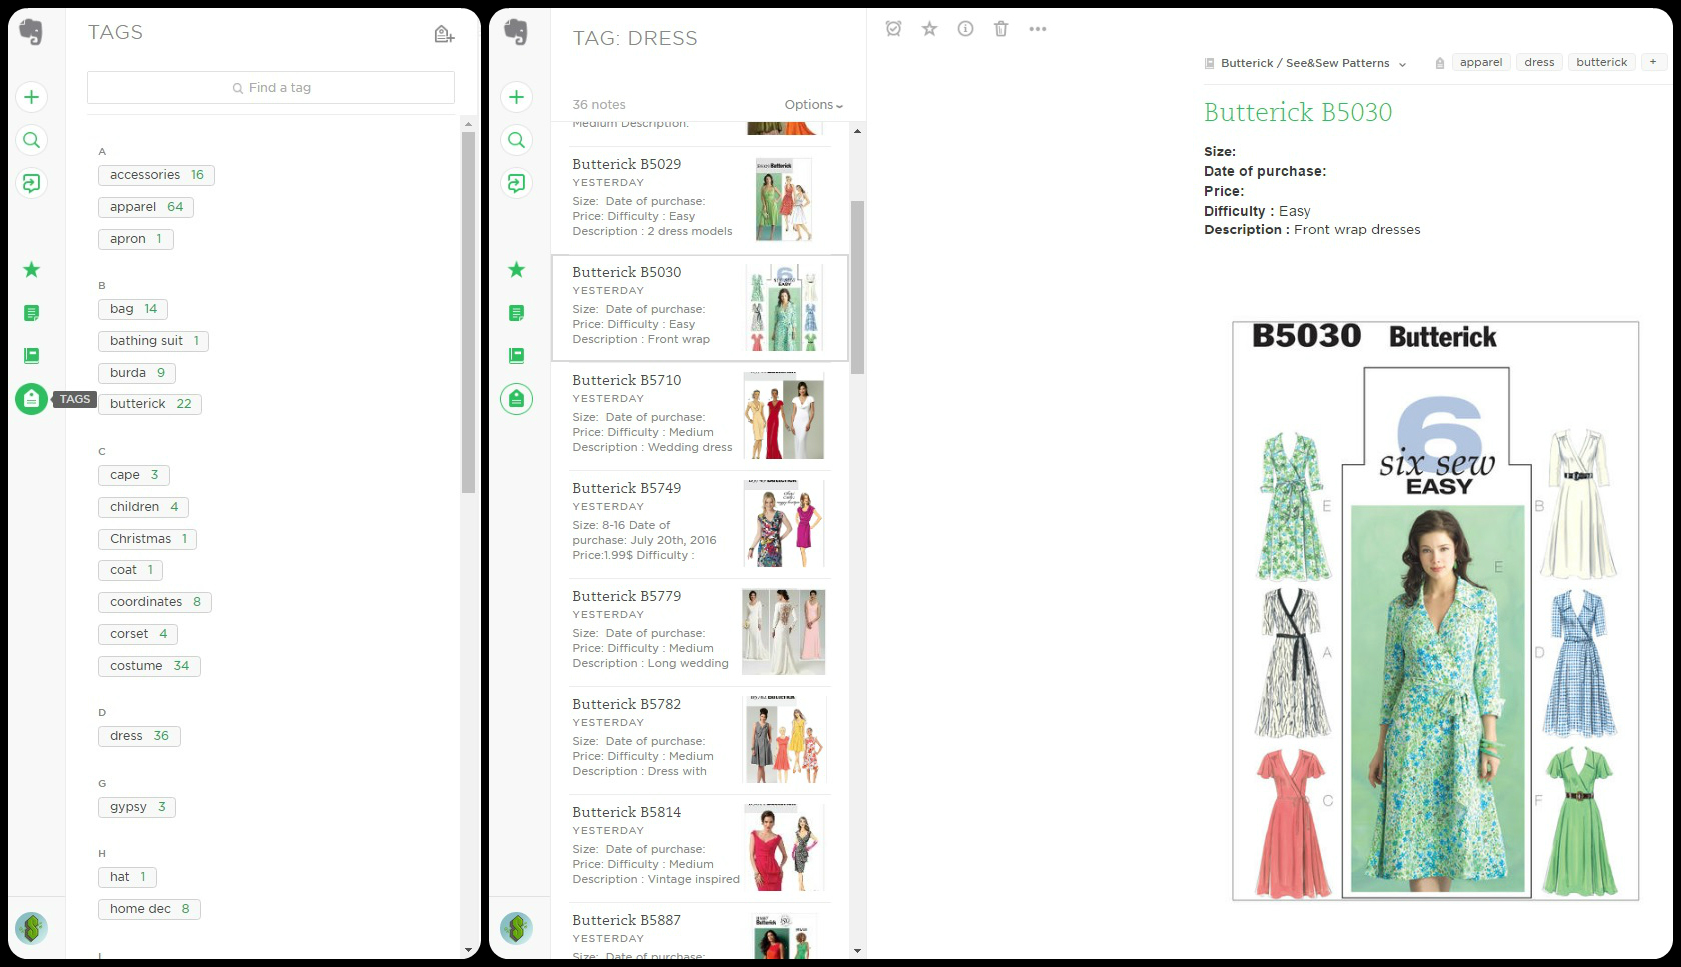Click the plus button to add a tag

click(1653, 62)
